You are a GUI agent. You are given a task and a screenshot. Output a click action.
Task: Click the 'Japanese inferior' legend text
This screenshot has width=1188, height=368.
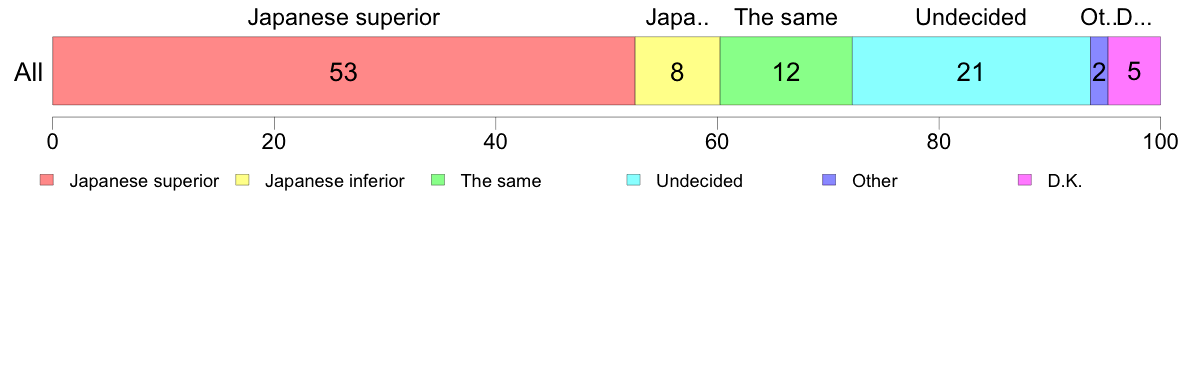coord(334,182)
